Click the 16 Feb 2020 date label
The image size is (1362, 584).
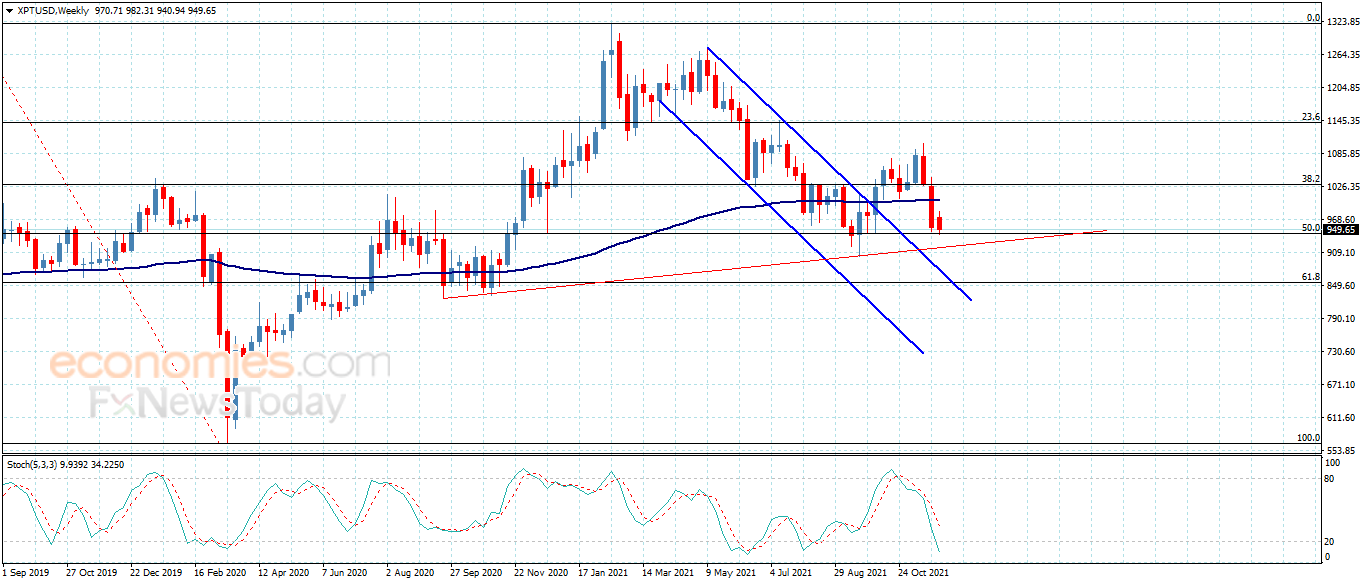pos(220,573)
